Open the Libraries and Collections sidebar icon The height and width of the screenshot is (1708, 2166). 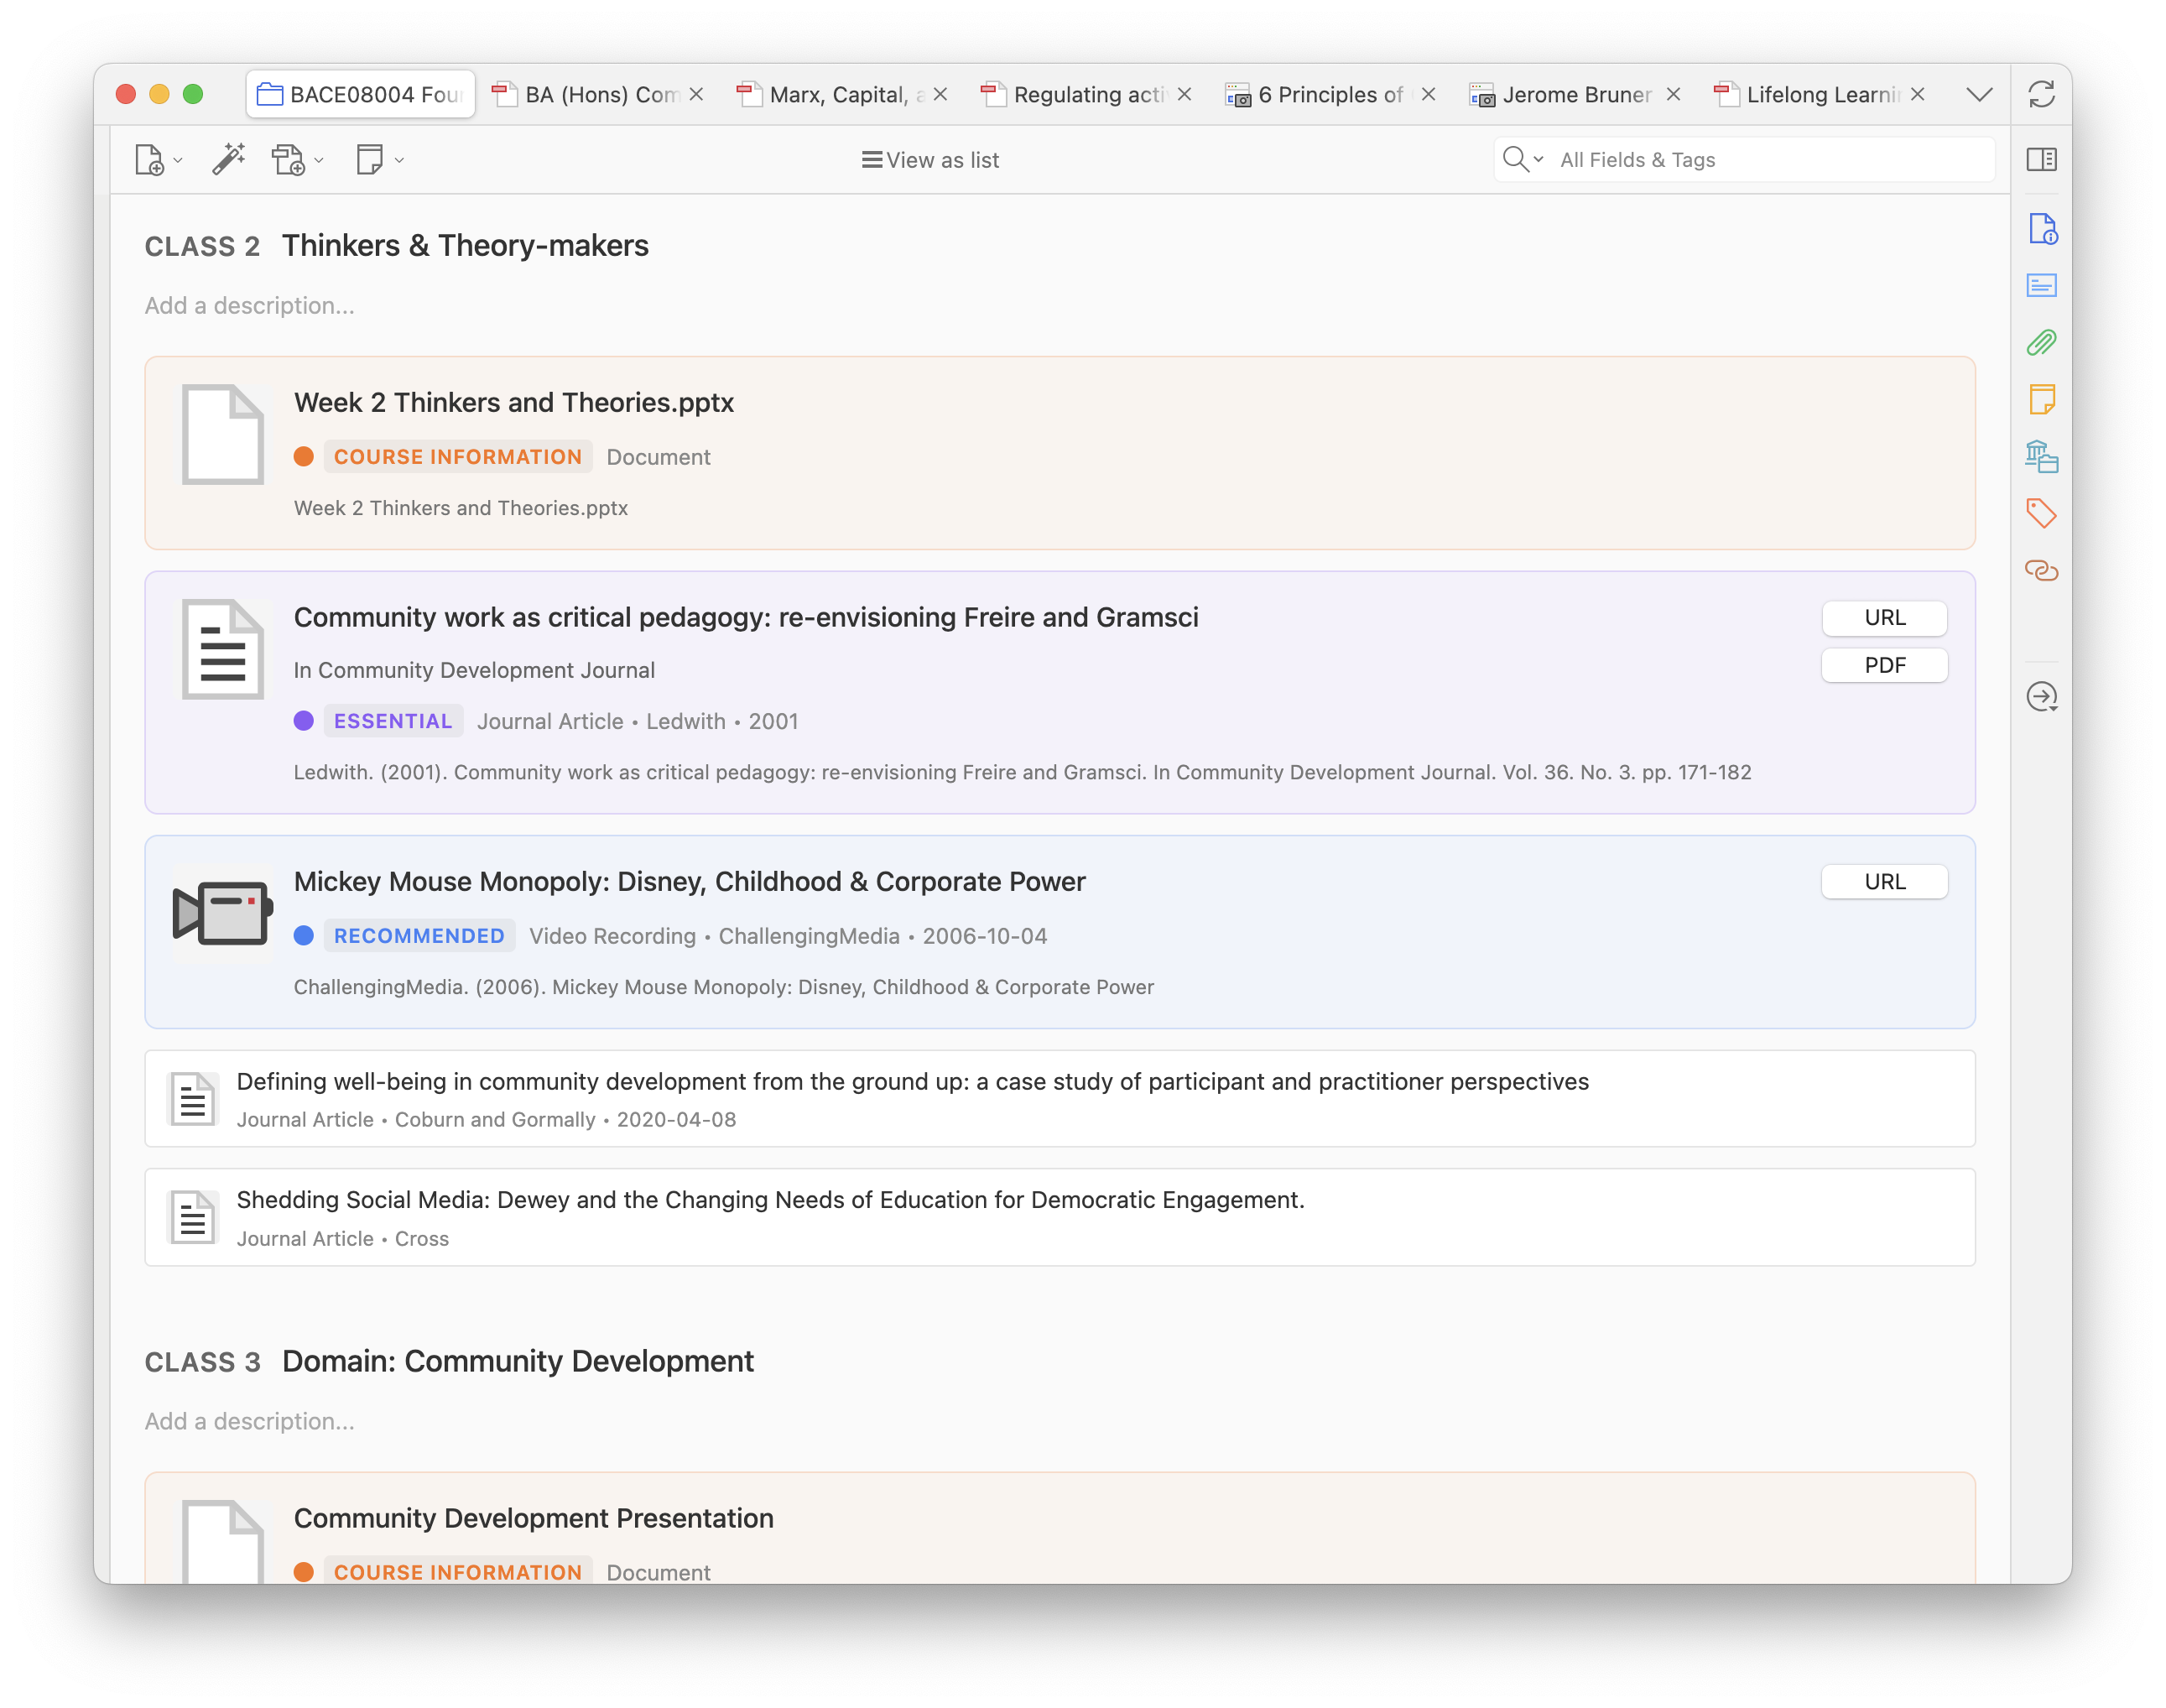pyautogui.click(x=2041, y=457)
